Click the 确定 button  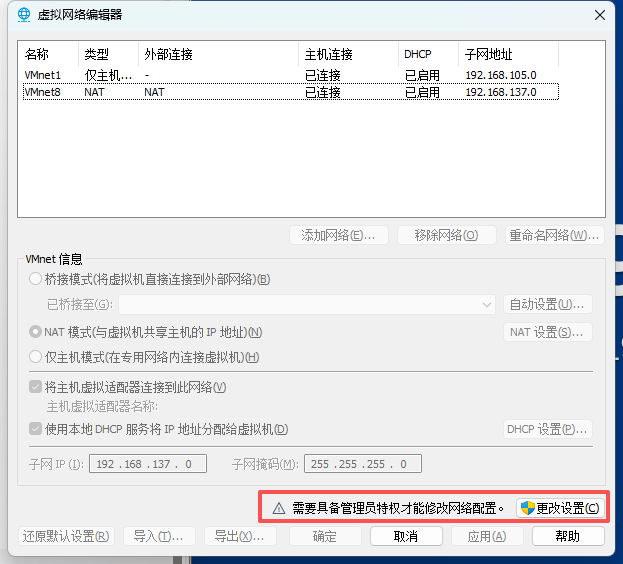pyautogui.click(x=325, y=536)
